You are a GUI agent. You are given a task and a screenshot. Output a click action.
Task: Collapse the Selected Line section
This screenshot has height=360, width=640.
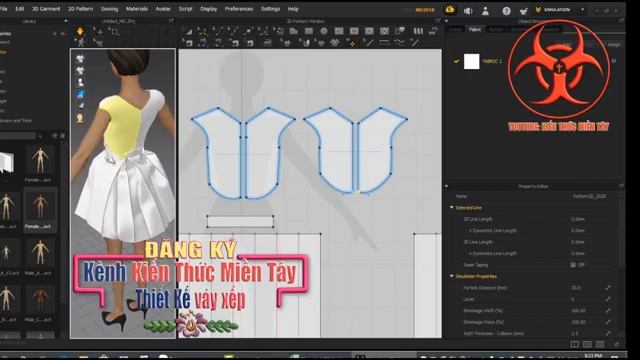[x=452, y=208]
